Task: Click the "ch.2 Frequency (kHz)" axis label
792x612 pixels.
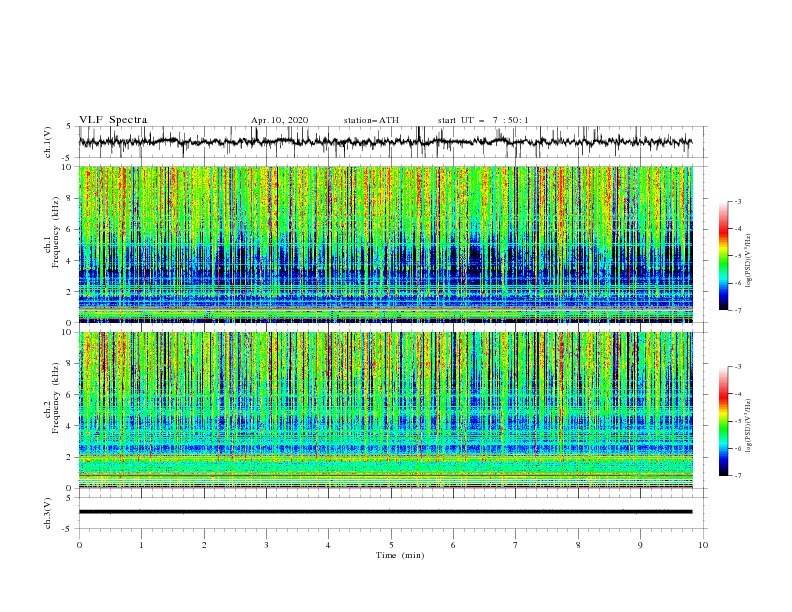Action: pyautogui.click(x=51, y=398)
